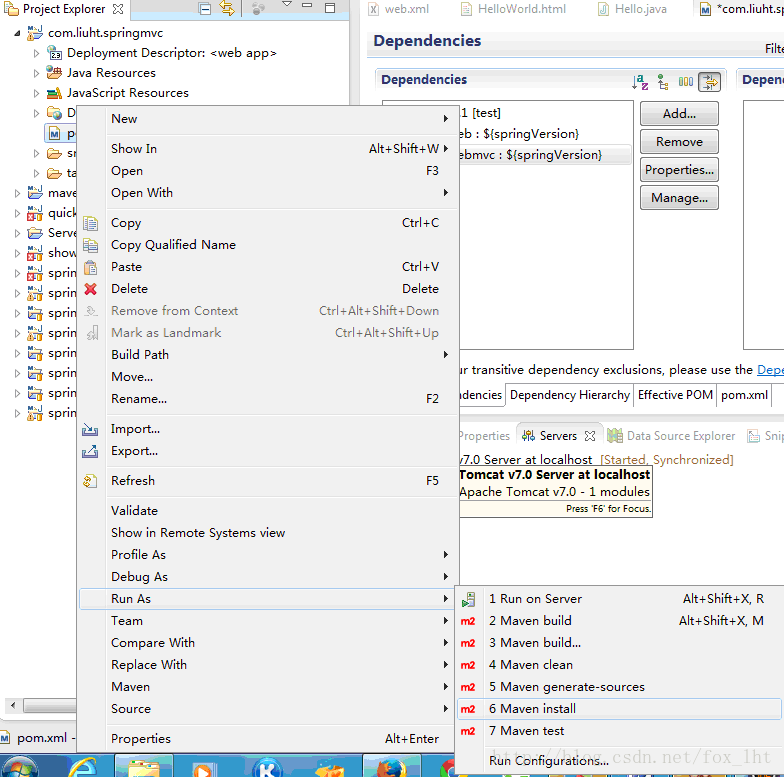Viewport: 784px width, 777px height.
Task: Click the red Delete X icon
Action: tap(90, 289)
